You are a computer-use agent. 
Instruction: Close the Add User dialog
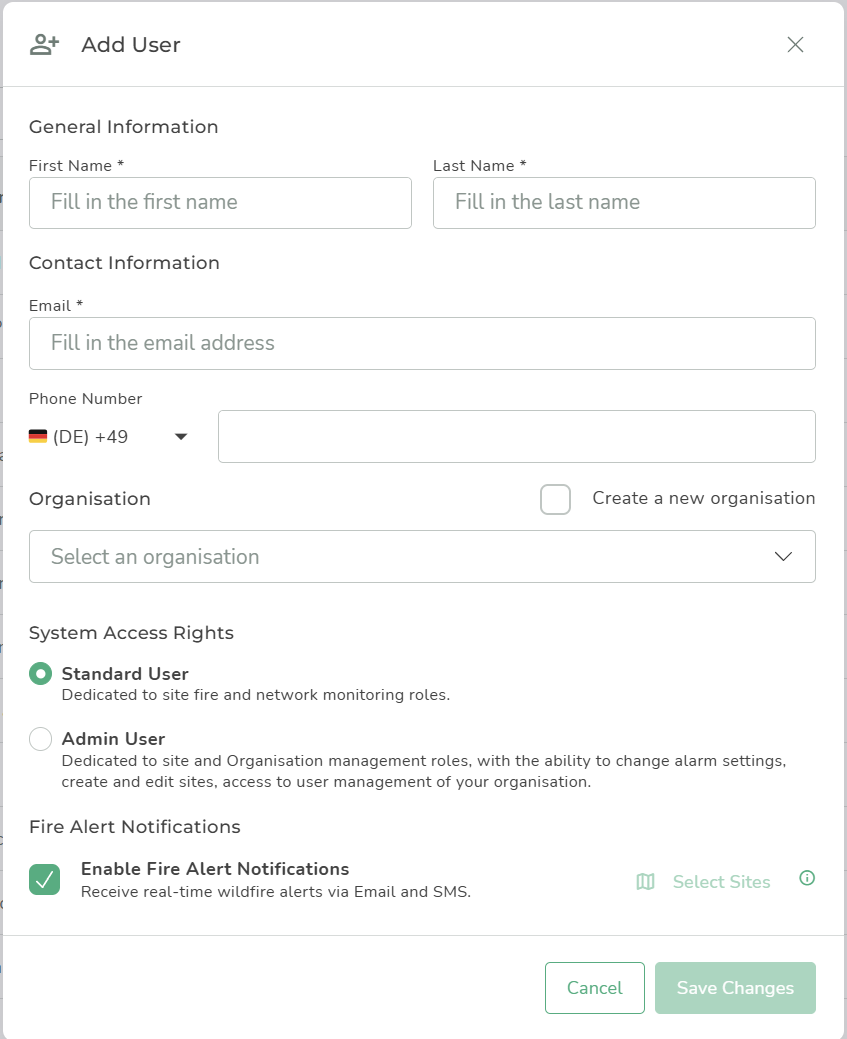tap(795, 44)
